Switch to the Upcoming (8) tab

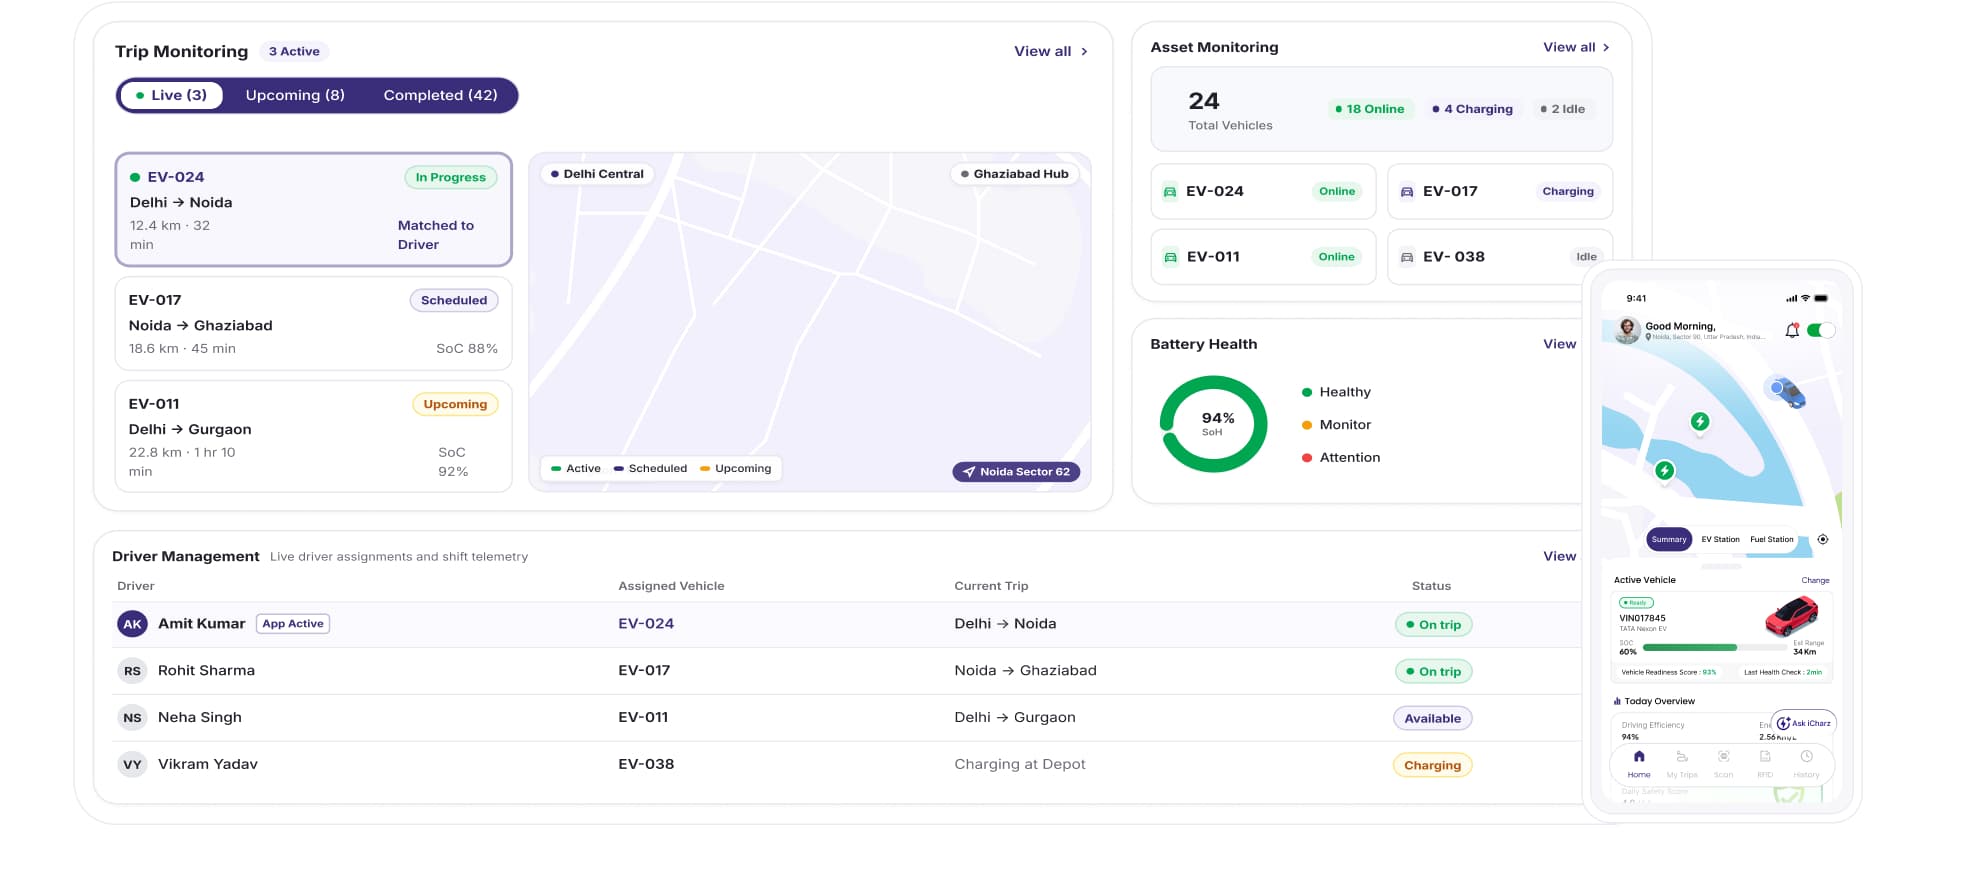(295, 95)
